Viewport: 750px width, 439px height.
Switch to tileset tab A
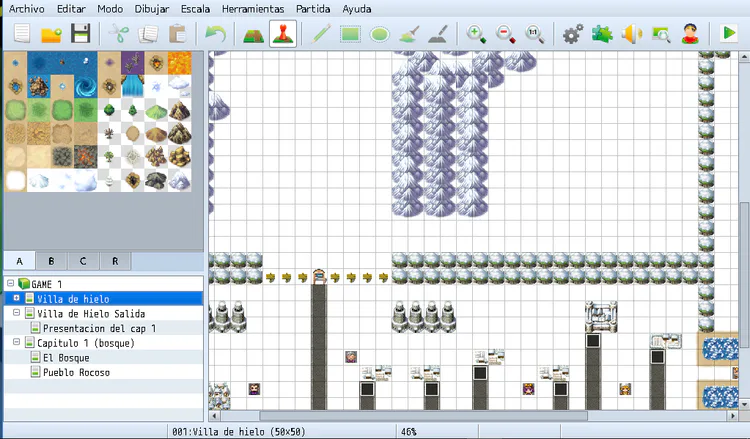(20, 261)
